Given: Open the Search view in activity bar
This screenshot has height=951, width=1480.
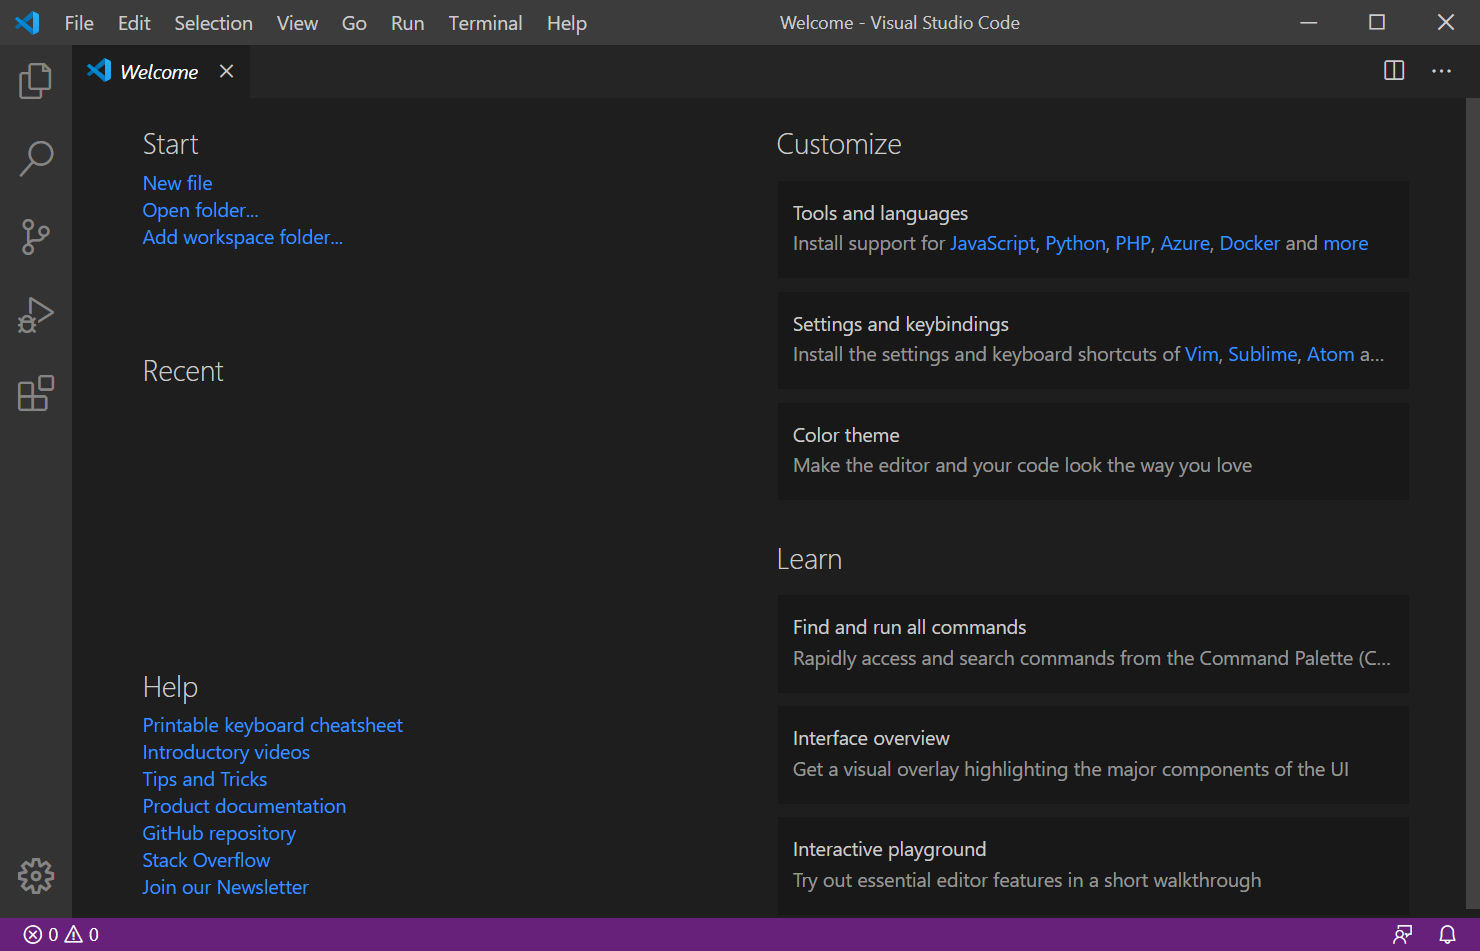Looking at the screenshot, I should [35, 158].
